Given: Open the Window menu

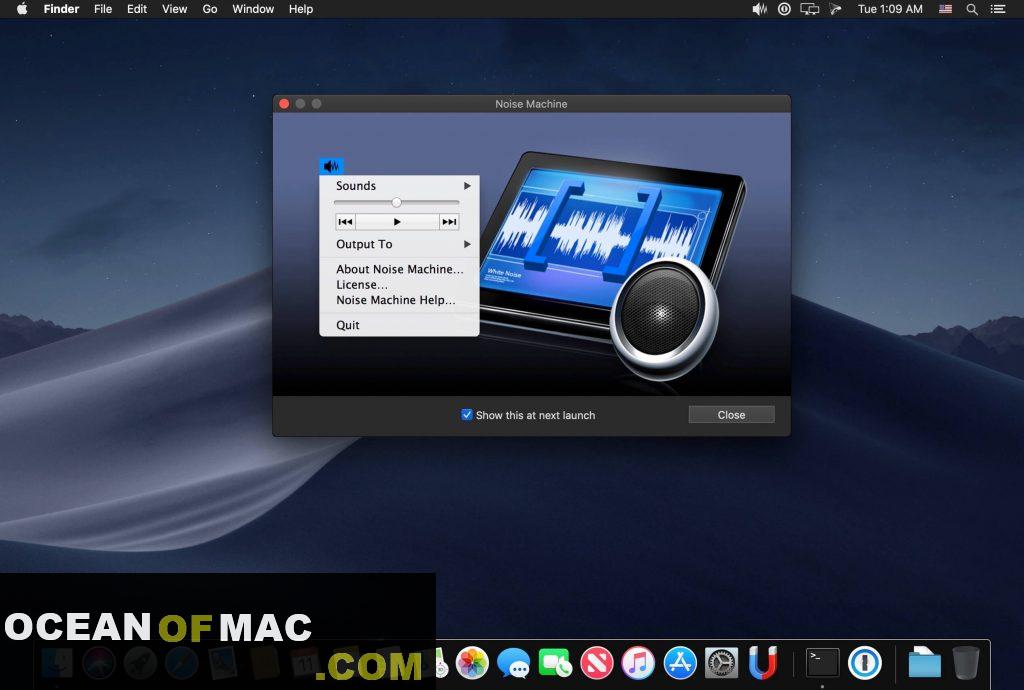Looking at the screenshot, I should pyautogui.click(x=253, y=9).
